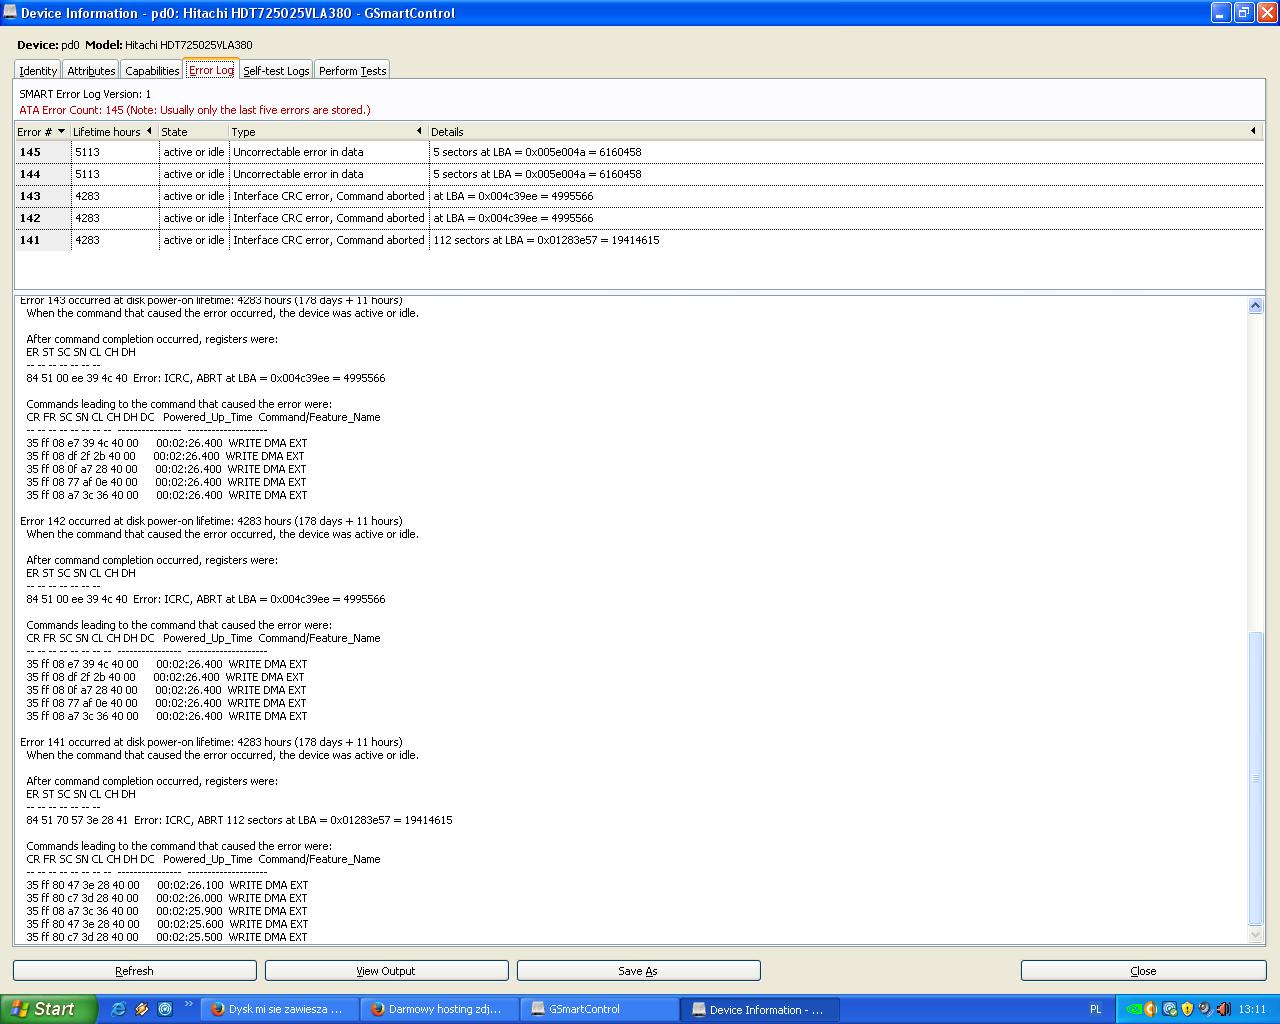Screen dimensions: 1280x1024
Task: Select error row 142
Action: click(639, 218)
